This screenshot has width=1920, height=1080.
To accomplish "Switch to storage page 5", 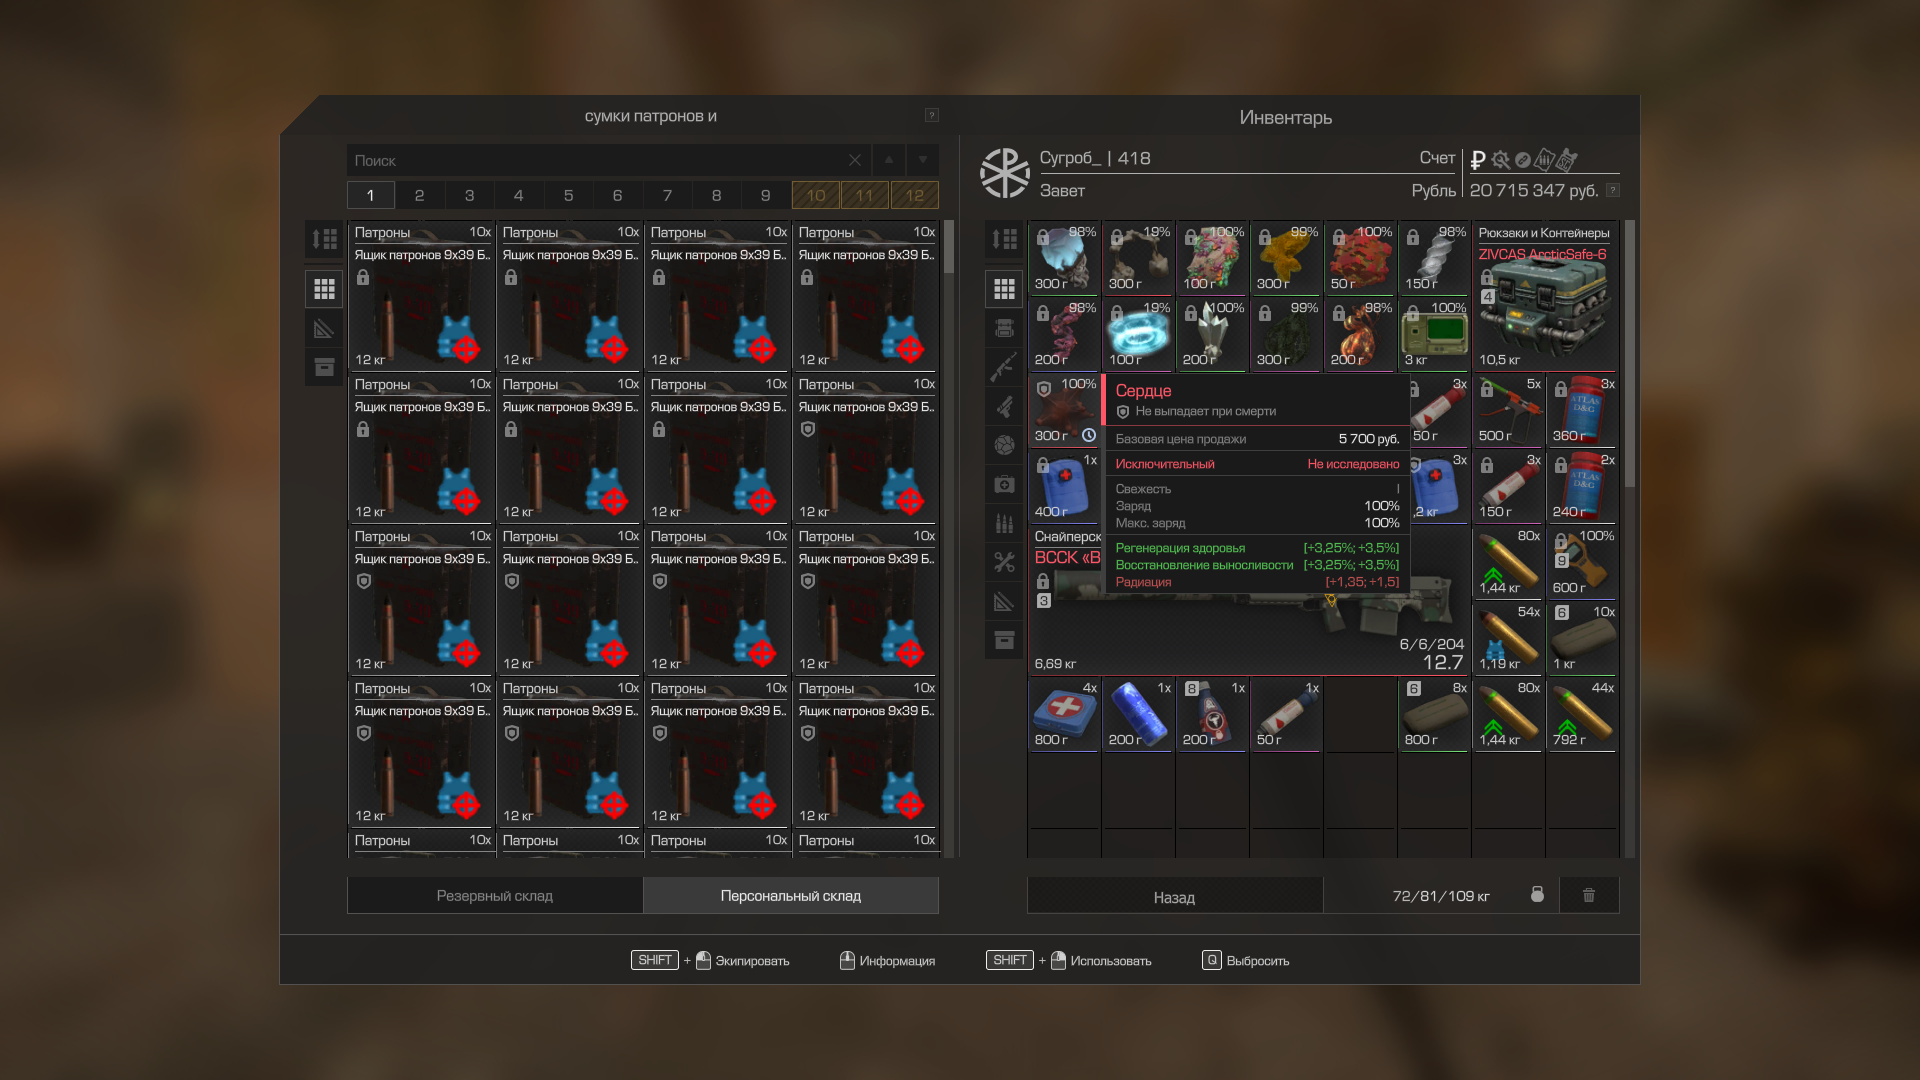I will (x=568, y=195).
